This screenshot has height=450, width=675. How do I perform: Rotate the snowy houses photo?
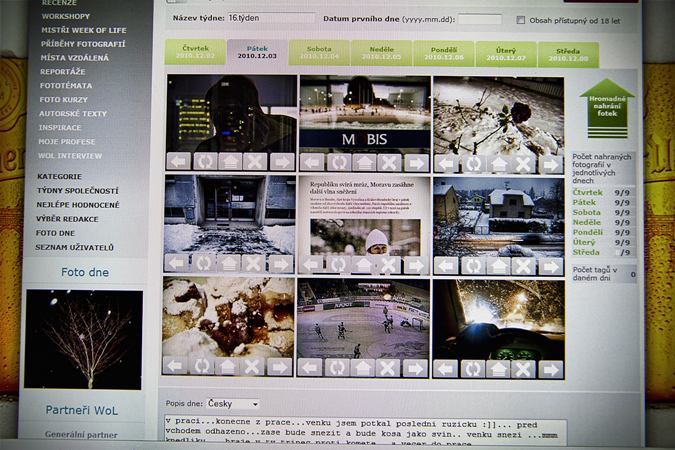(473, 266)
